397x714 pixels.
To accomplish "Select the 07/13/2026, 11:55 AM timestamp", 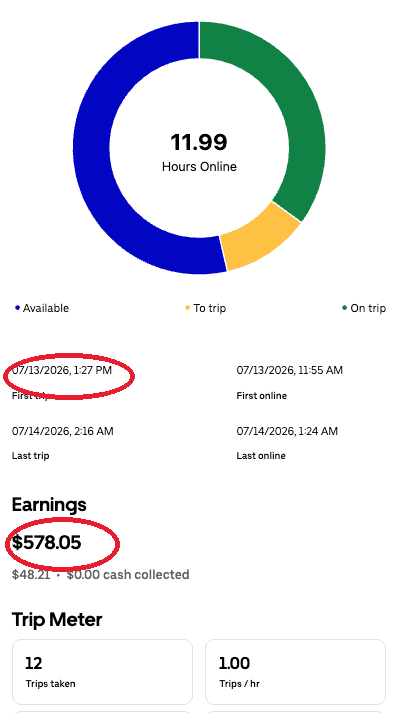I will pyautogui.click(x=290, y=370).
